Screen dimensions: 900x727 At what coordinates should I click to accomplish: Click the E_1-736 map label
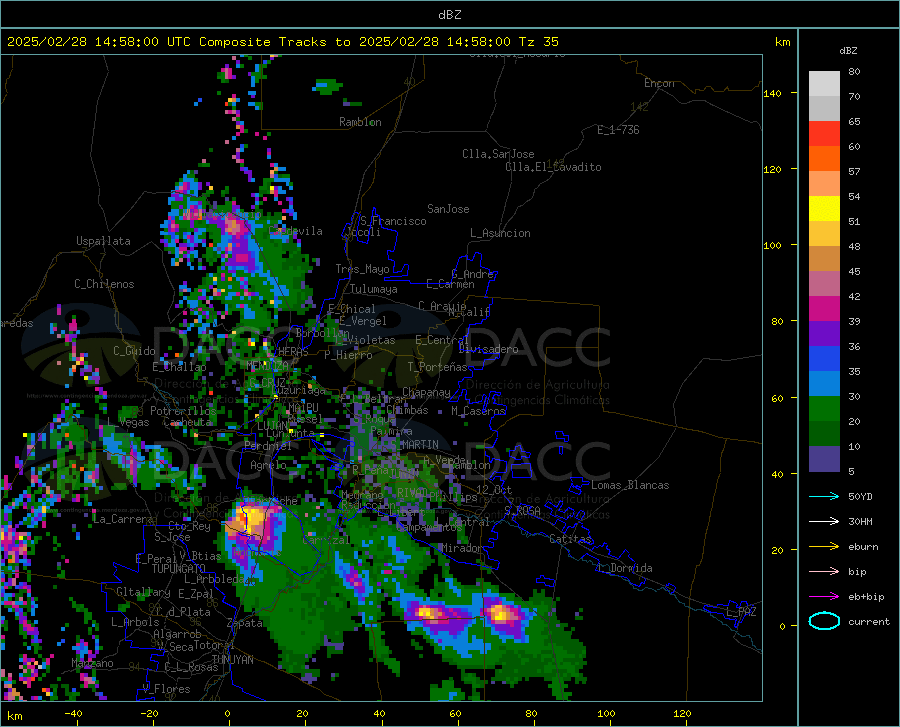point(618,130)
